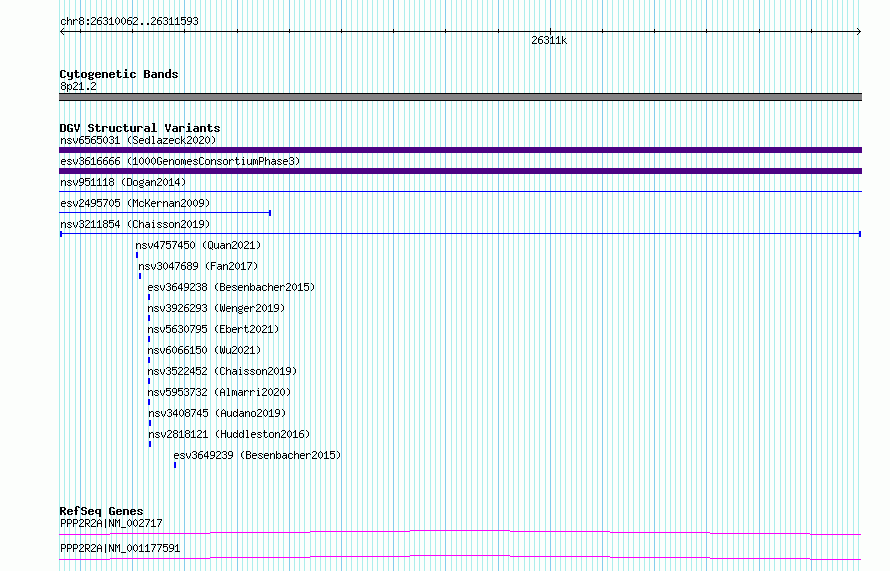Open variant esv3649239 (Besenbacher2015) label
890x571 pixels.
click(x=257, y=455)
